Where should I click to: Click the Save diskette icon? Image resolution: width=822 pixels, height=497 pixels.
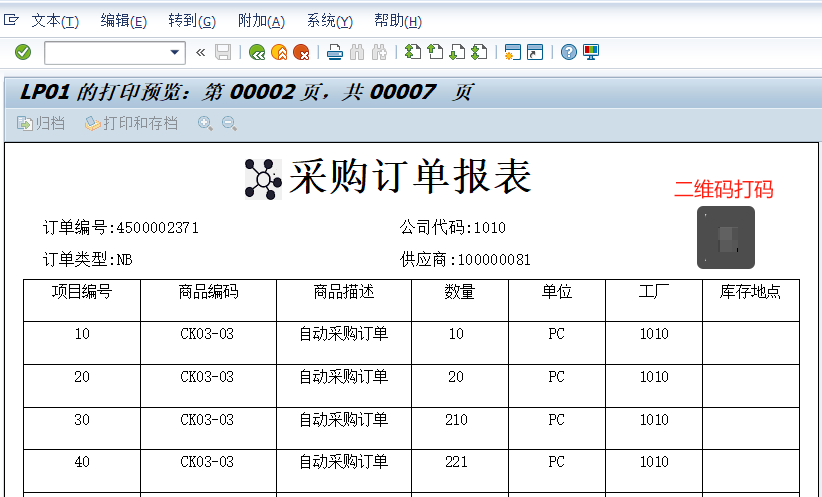(223, 52)
